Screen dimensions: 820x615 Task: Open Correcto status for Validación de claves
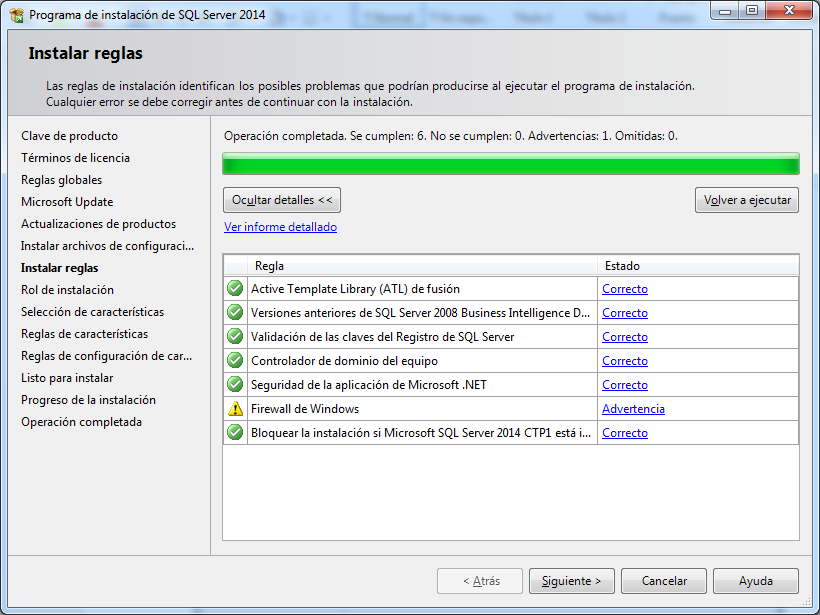[625, 337]
